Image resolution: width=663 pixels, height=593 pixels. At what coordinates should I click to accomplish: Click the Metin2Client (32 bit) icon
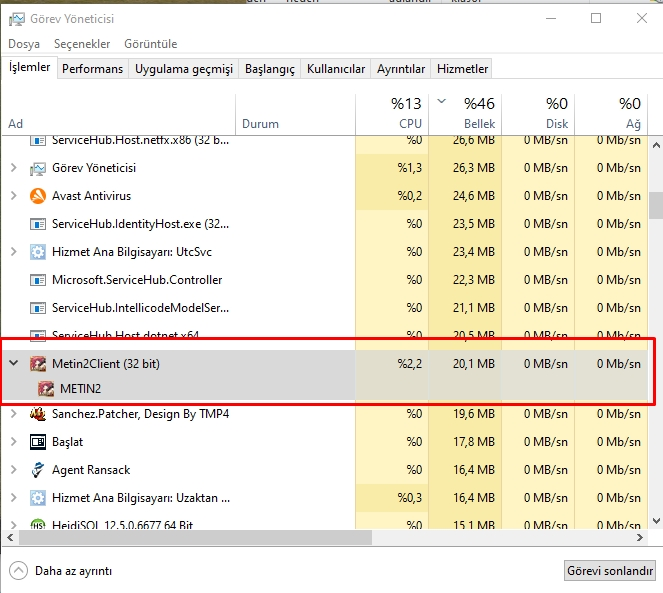[x=38, y=364]
